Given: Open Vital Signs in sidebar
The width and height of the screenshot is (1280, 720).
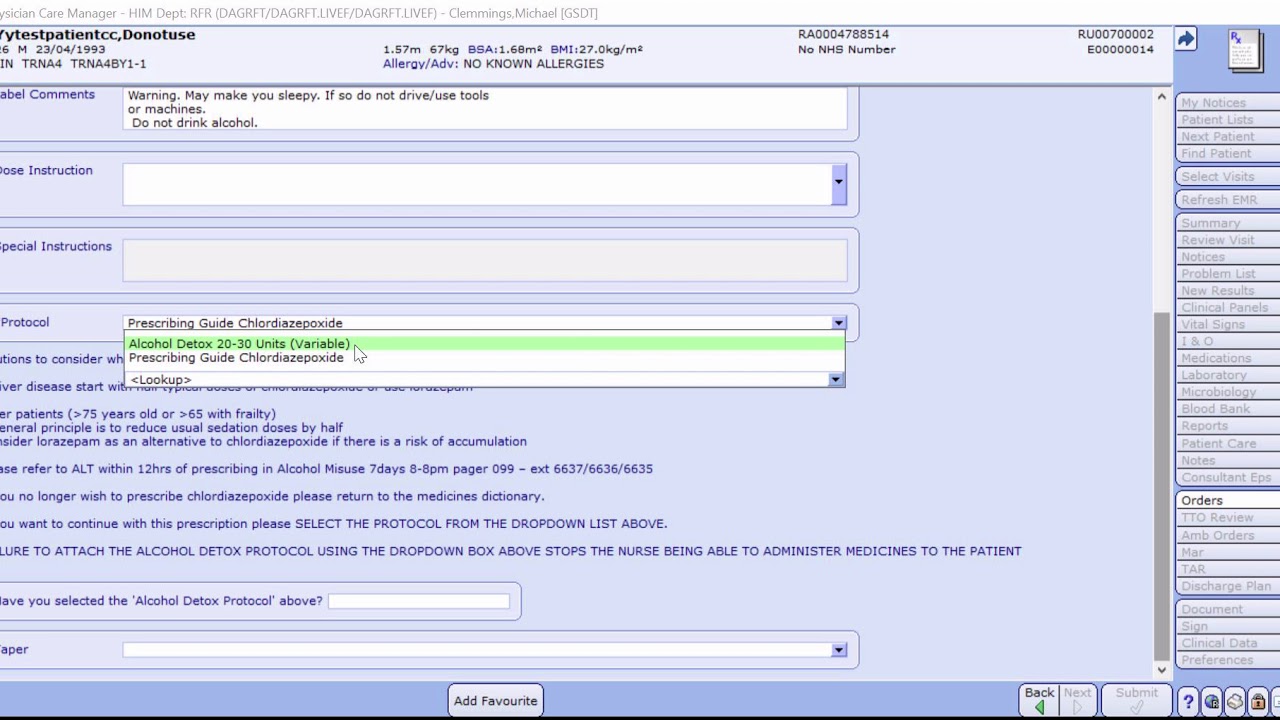Looking at the screenshot, I should (x=1228, y=324).
